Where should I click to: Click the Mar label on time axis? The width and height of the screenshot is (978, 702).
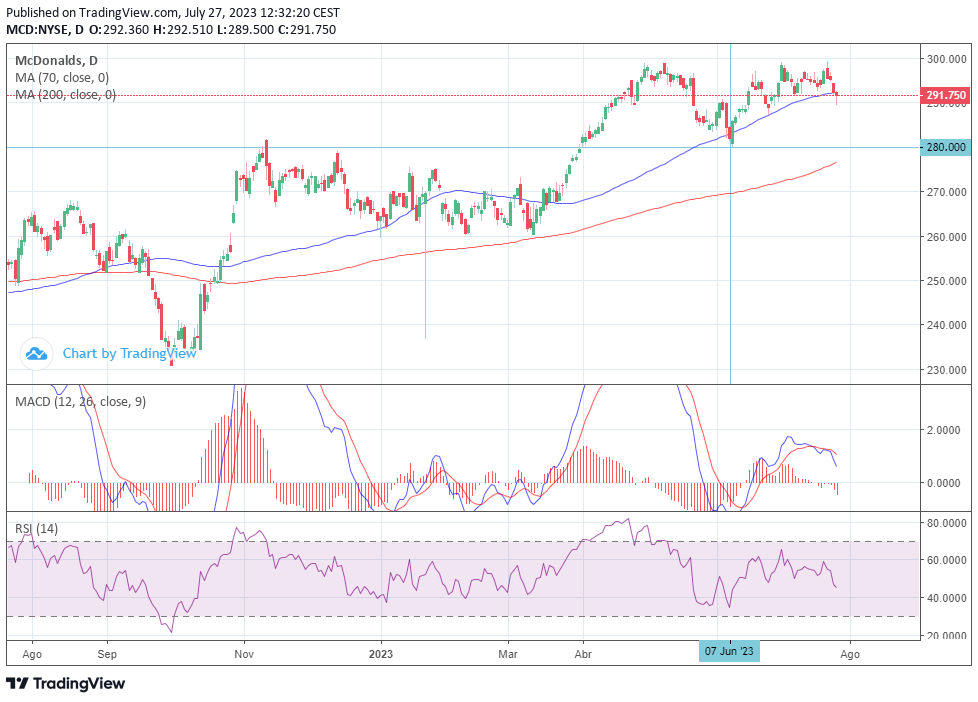508,654
